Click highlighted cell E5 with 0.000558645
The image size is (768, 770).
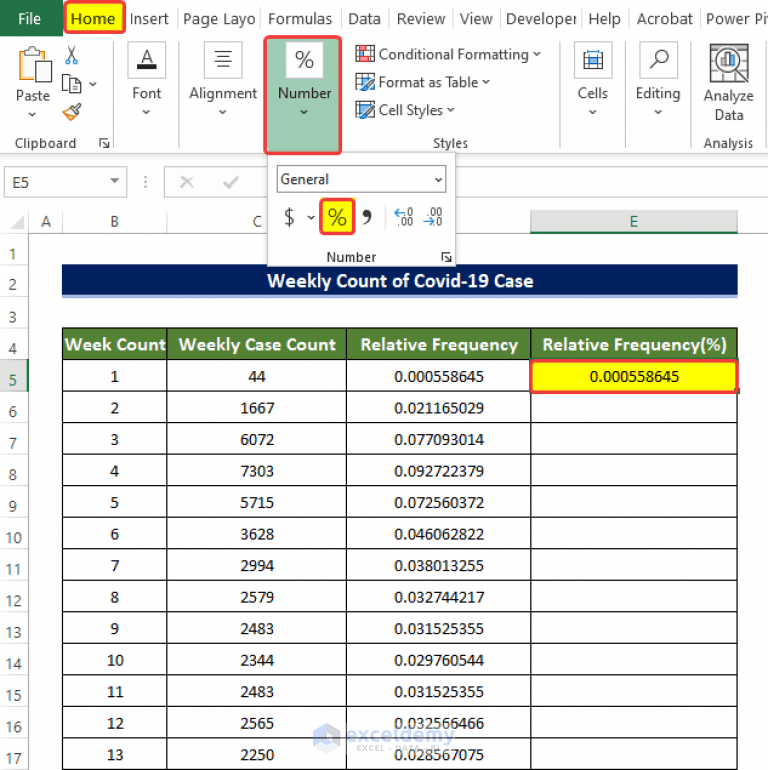click(634, 376)
